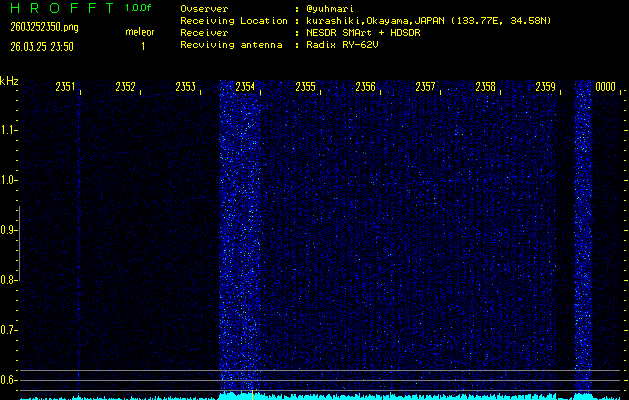Jump to the 2356 time marker
Screen dimensions: 629x400
[365, 88]
